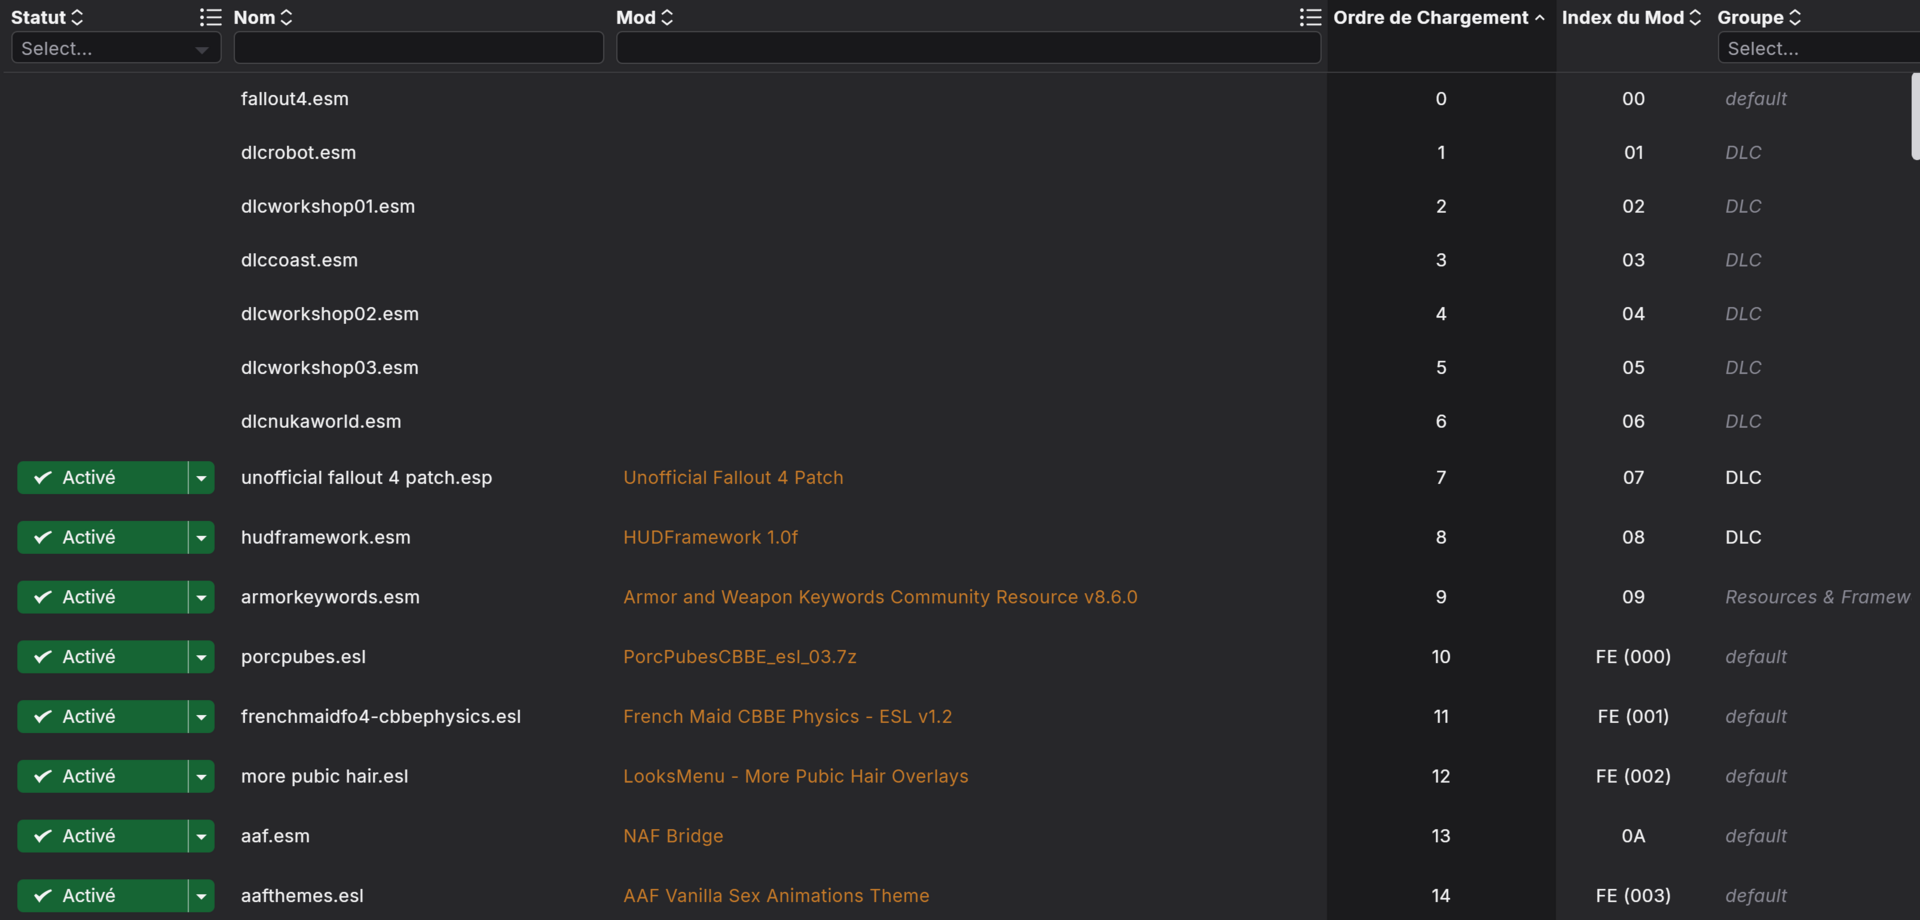
Task: Open the NAF Bridge mod link
Action: pos(673,836)
